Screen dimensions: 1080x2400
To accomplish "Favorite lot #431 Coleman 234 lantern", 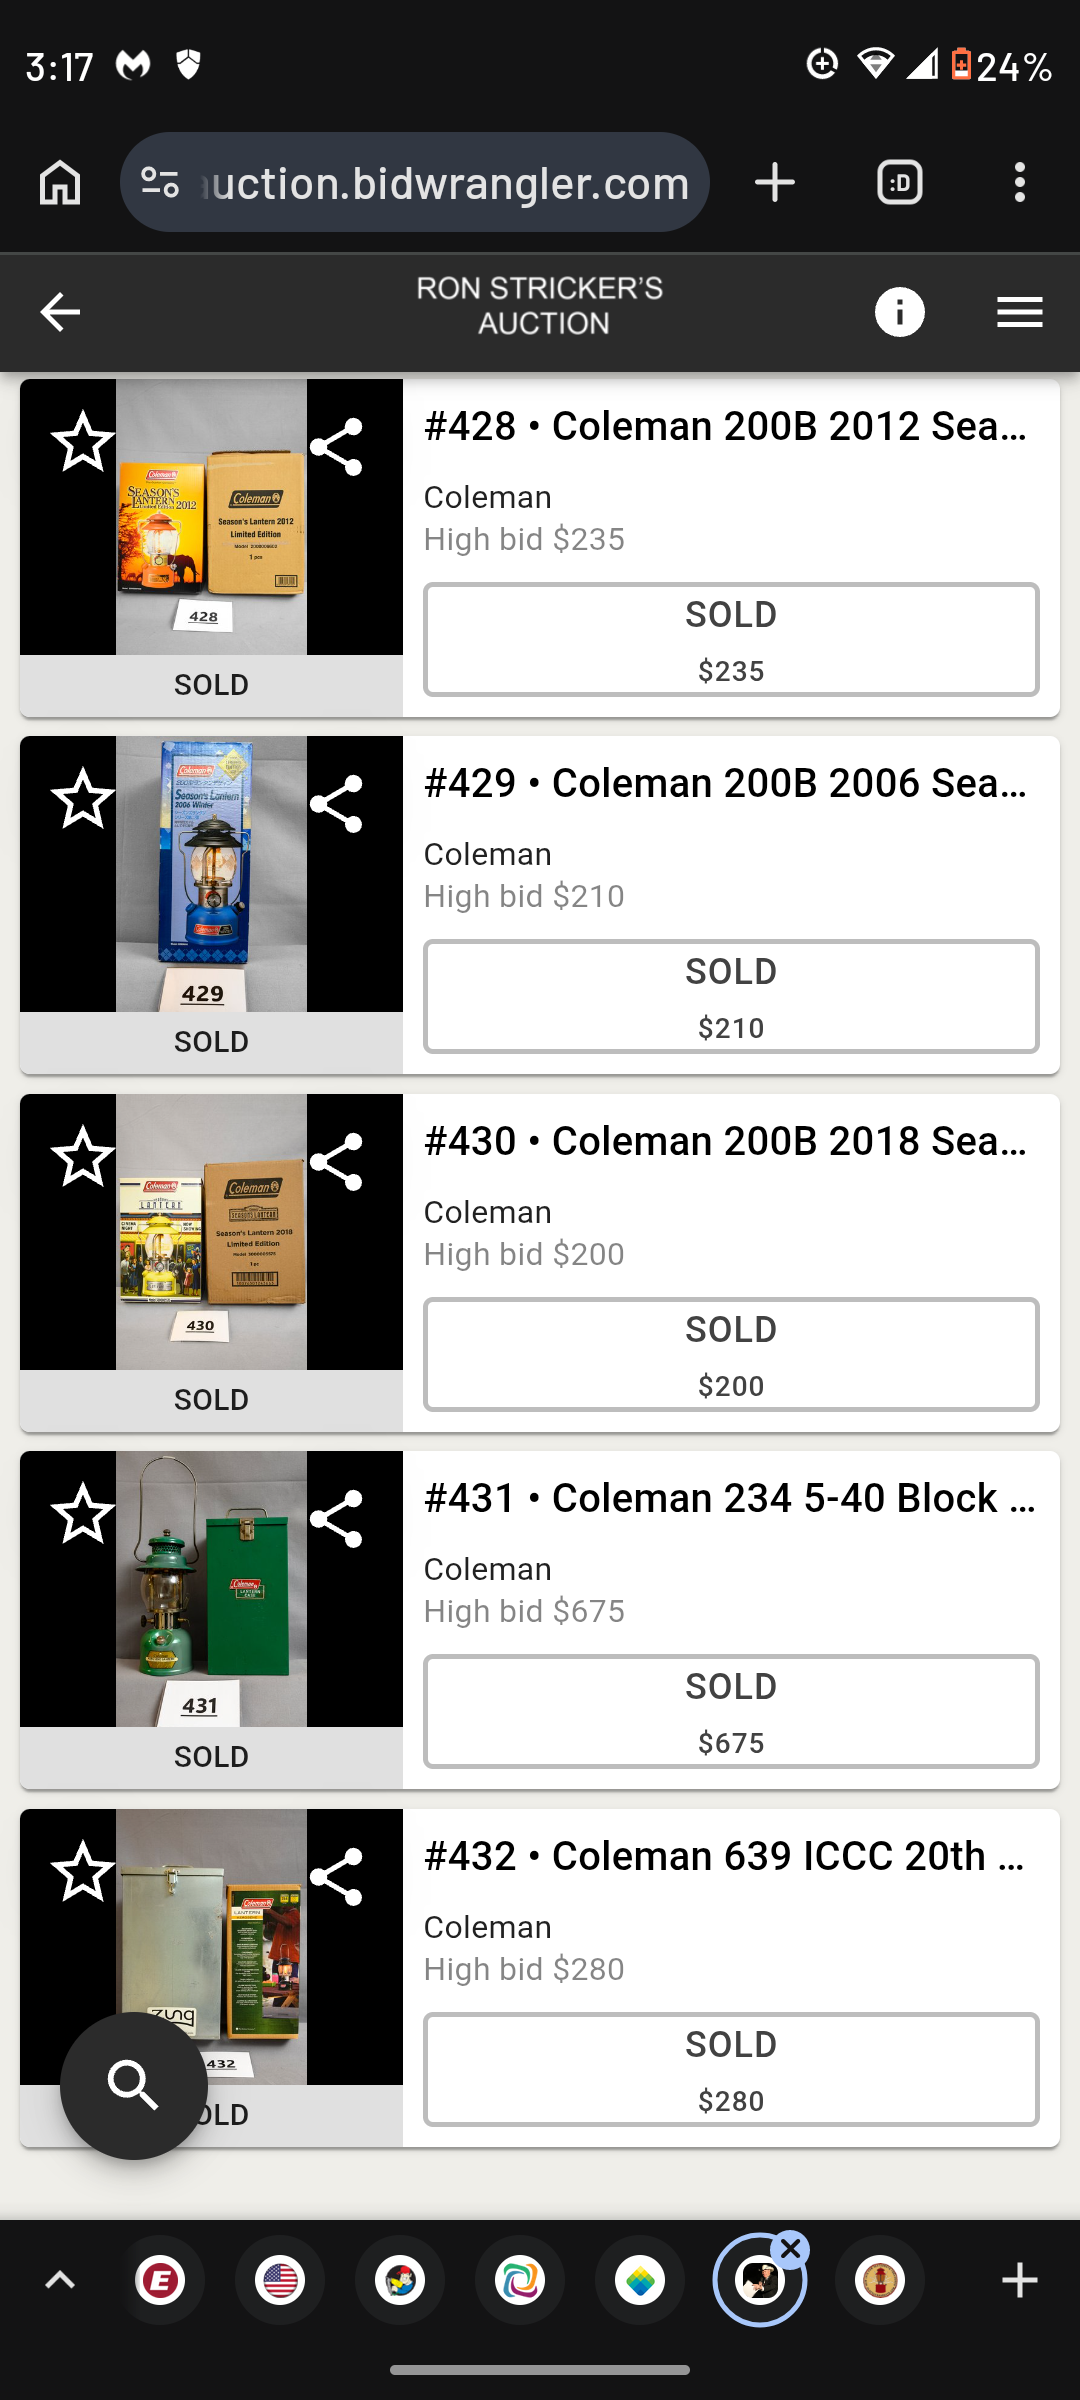I will coord(83,1515).
